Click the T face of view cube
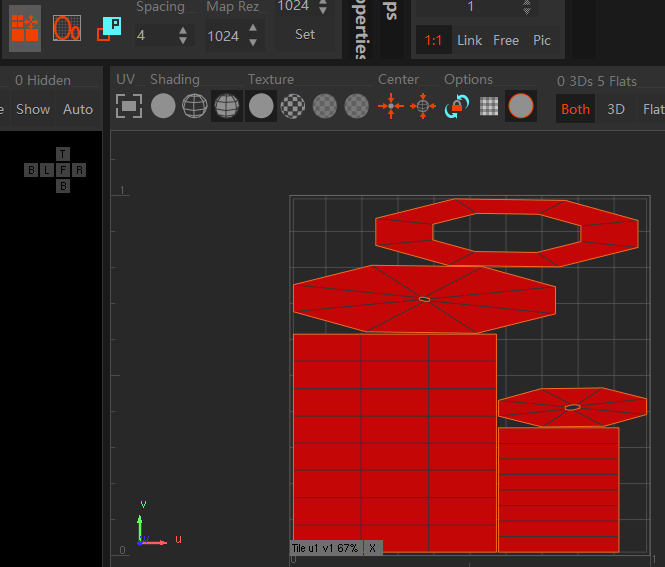The width and height of the screenshot is (665, 567). 63,154
